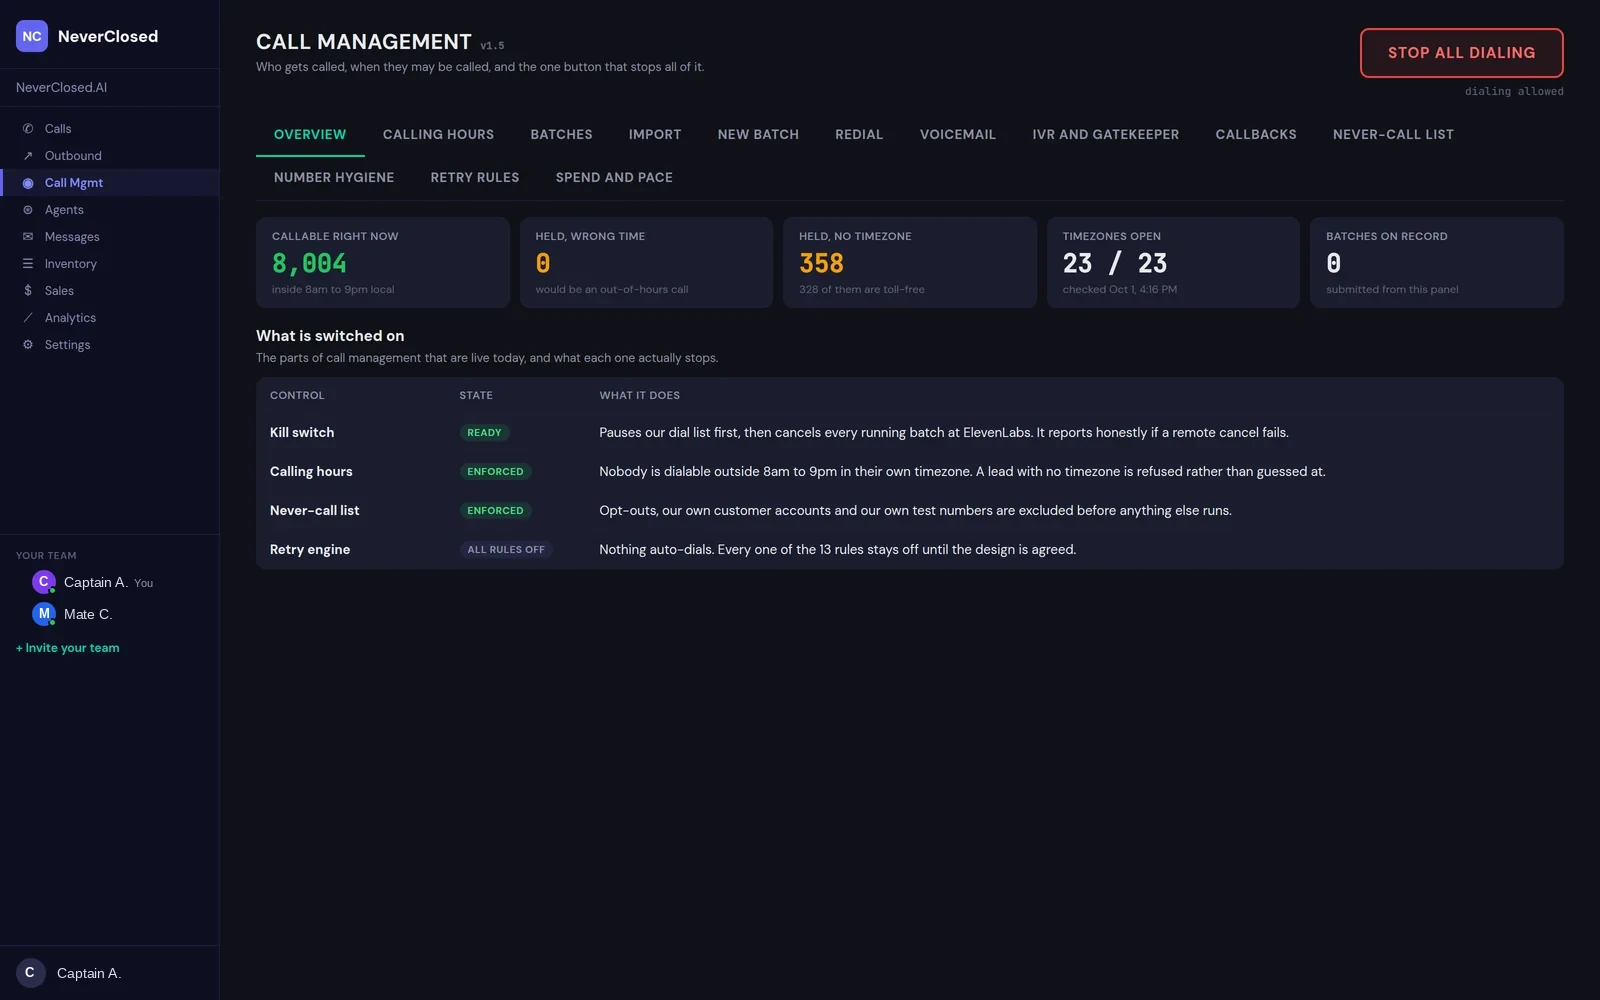Open IVR and Gatekeeper tab
The image size is (1600, 1000).
(x=1106, y=135)
